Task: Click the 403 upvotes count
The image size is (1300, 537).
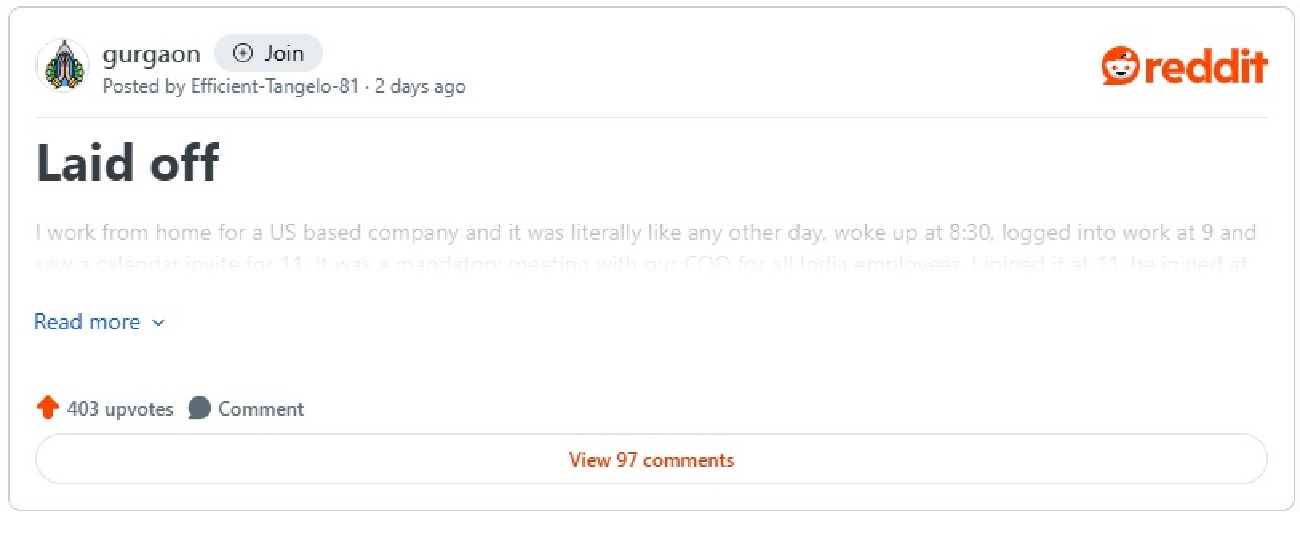Action: 120,409
